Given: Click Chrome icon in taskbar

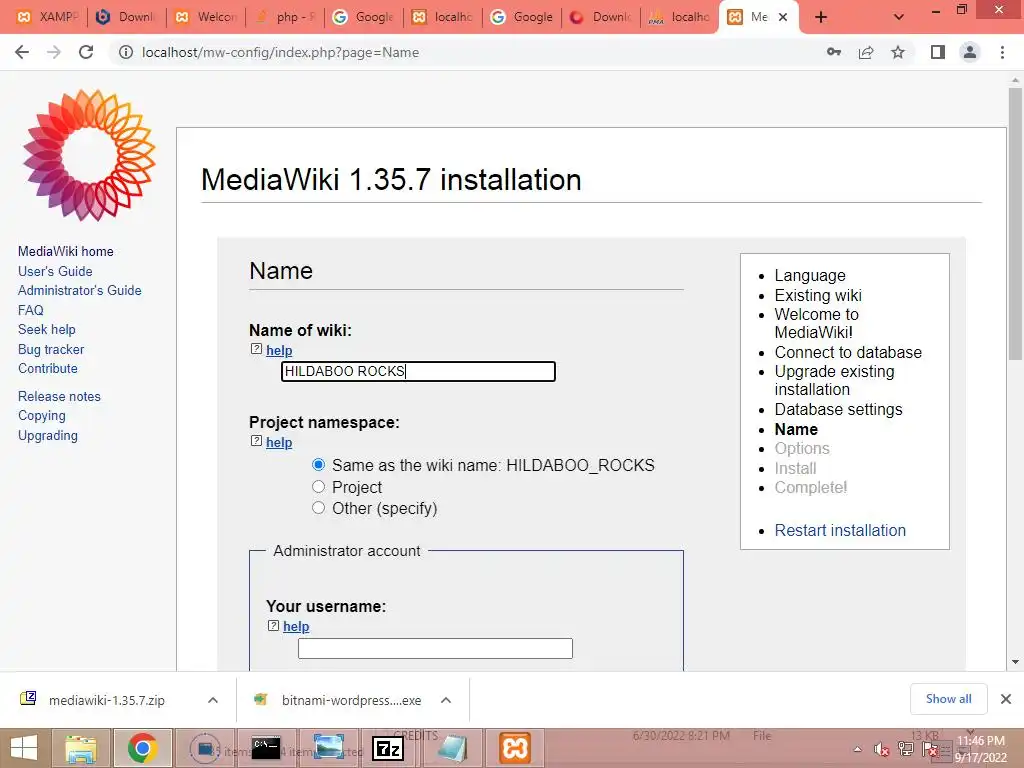Looking at the screenshot, I should point(142,748).
